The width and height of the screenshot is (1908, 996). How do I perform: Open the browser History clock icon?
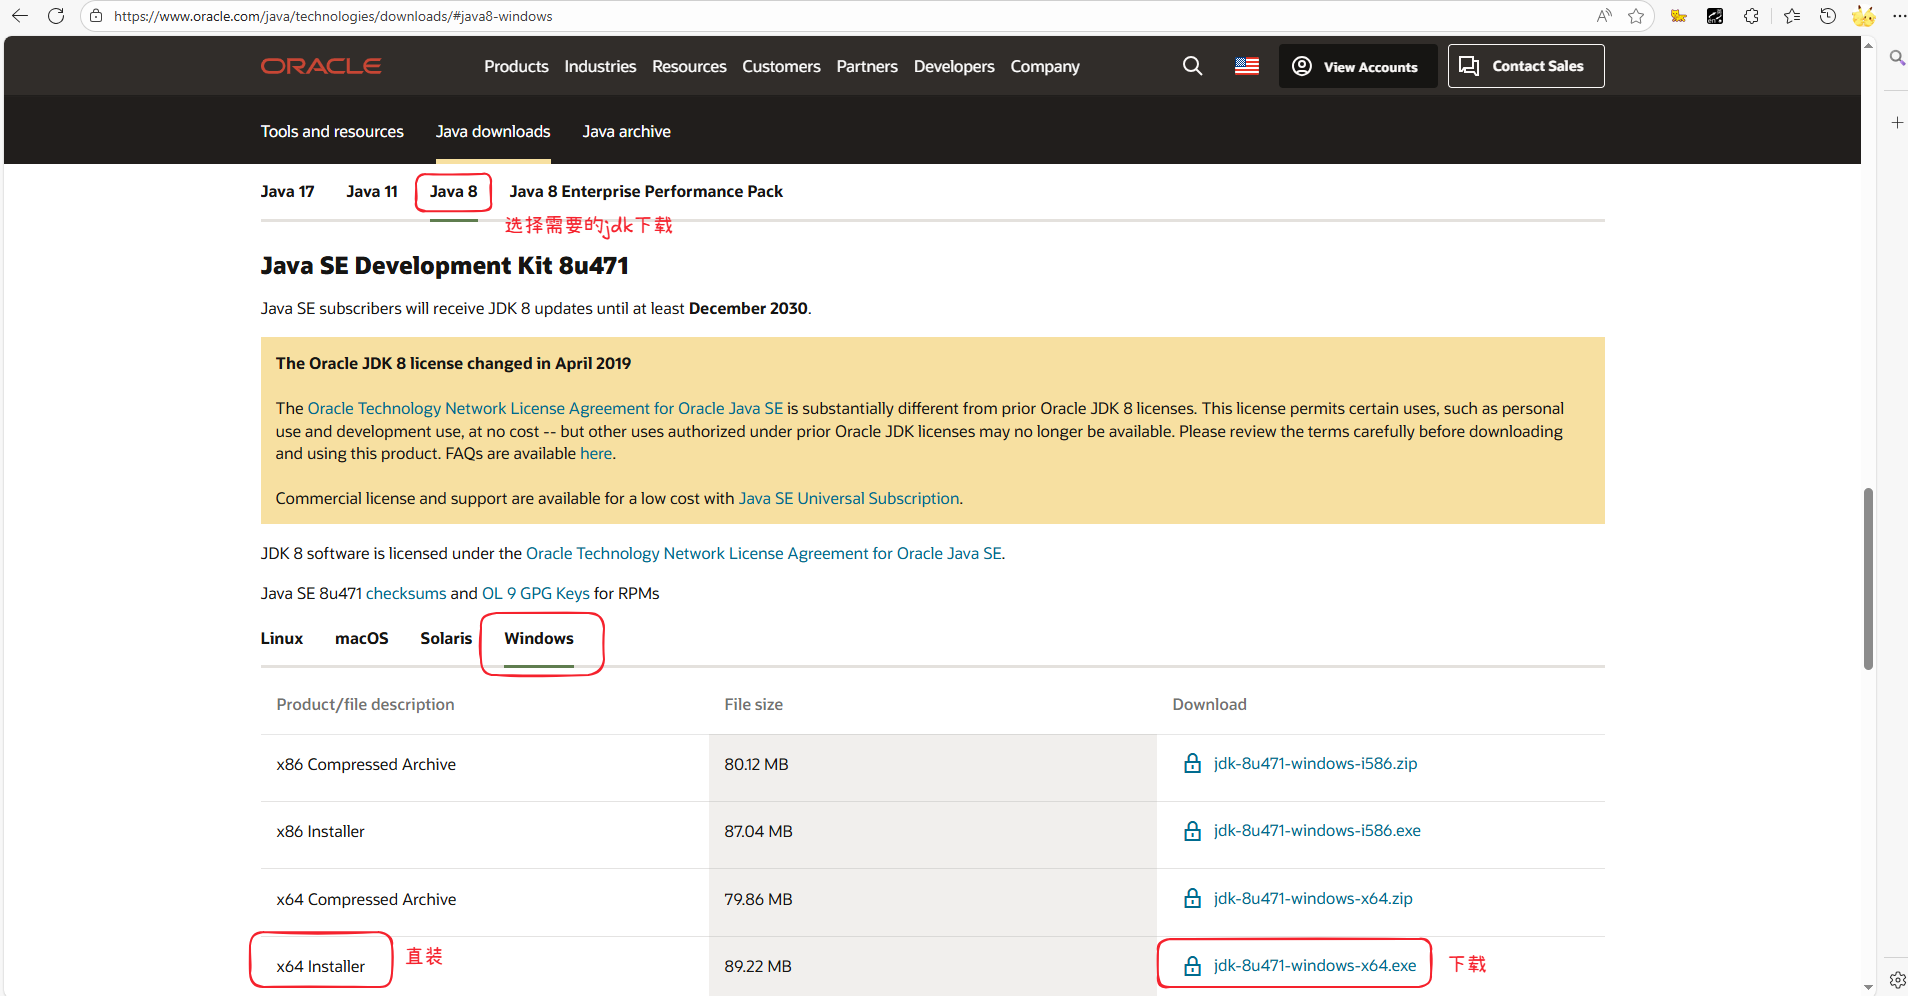(x=1828, y=16)
